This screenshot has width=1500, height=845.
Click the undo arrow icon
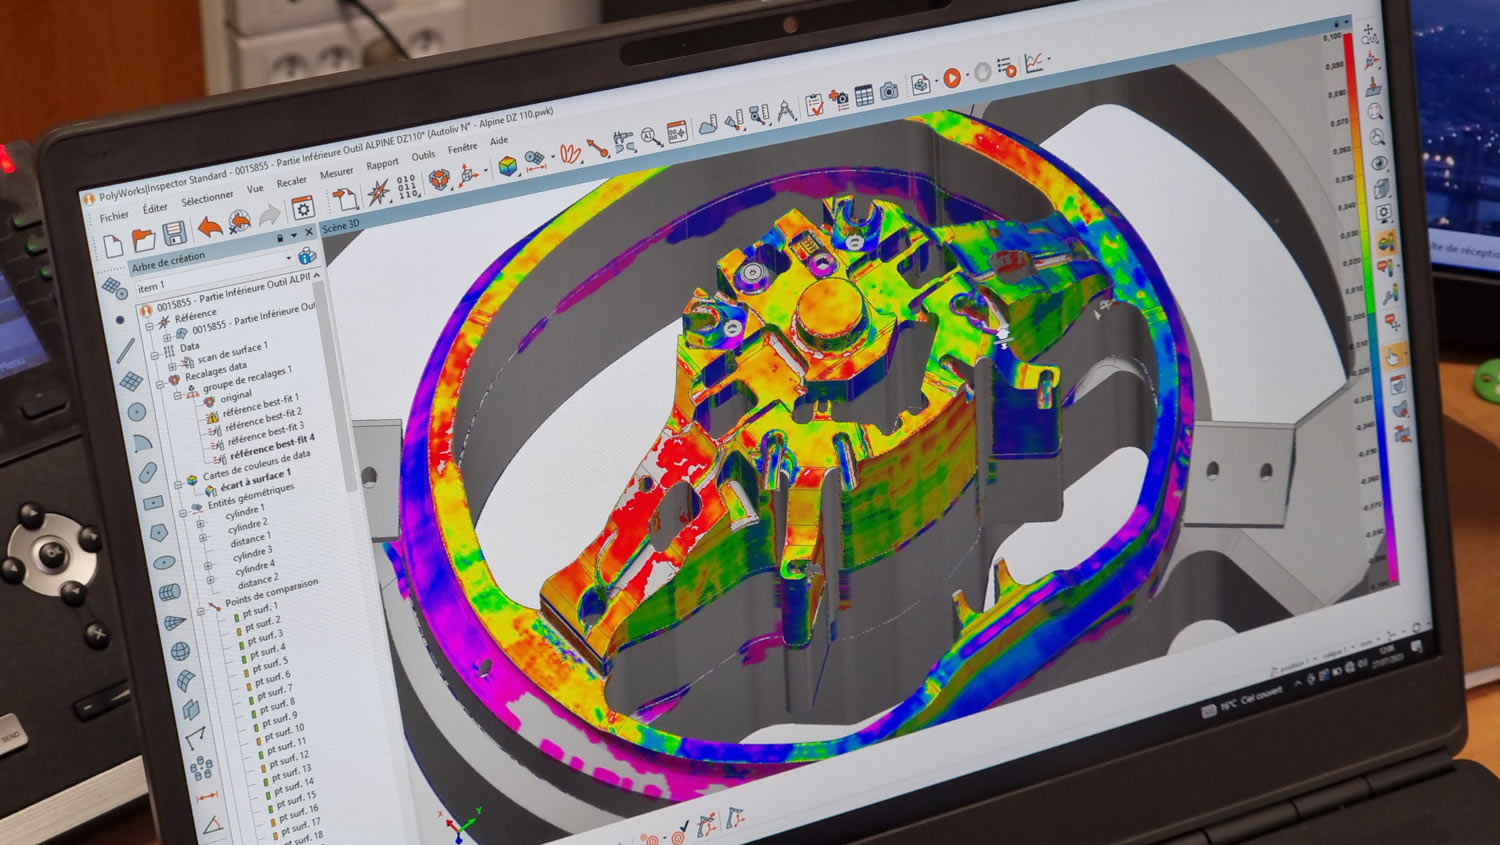pyautogui.click(x=210, y=228)
